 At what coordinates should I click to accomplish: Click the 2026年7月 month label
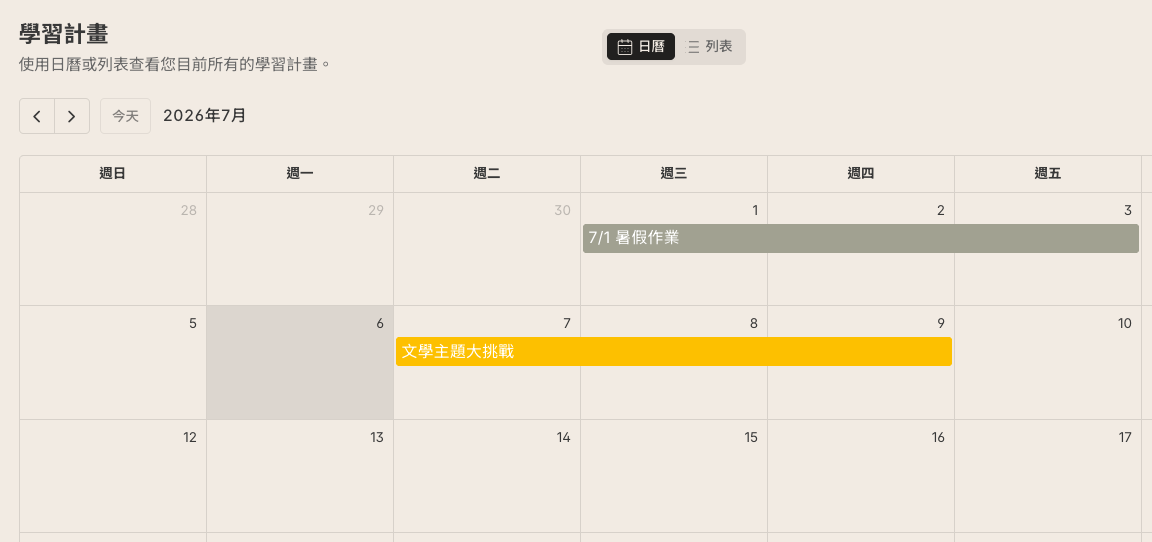click(205, 116)
